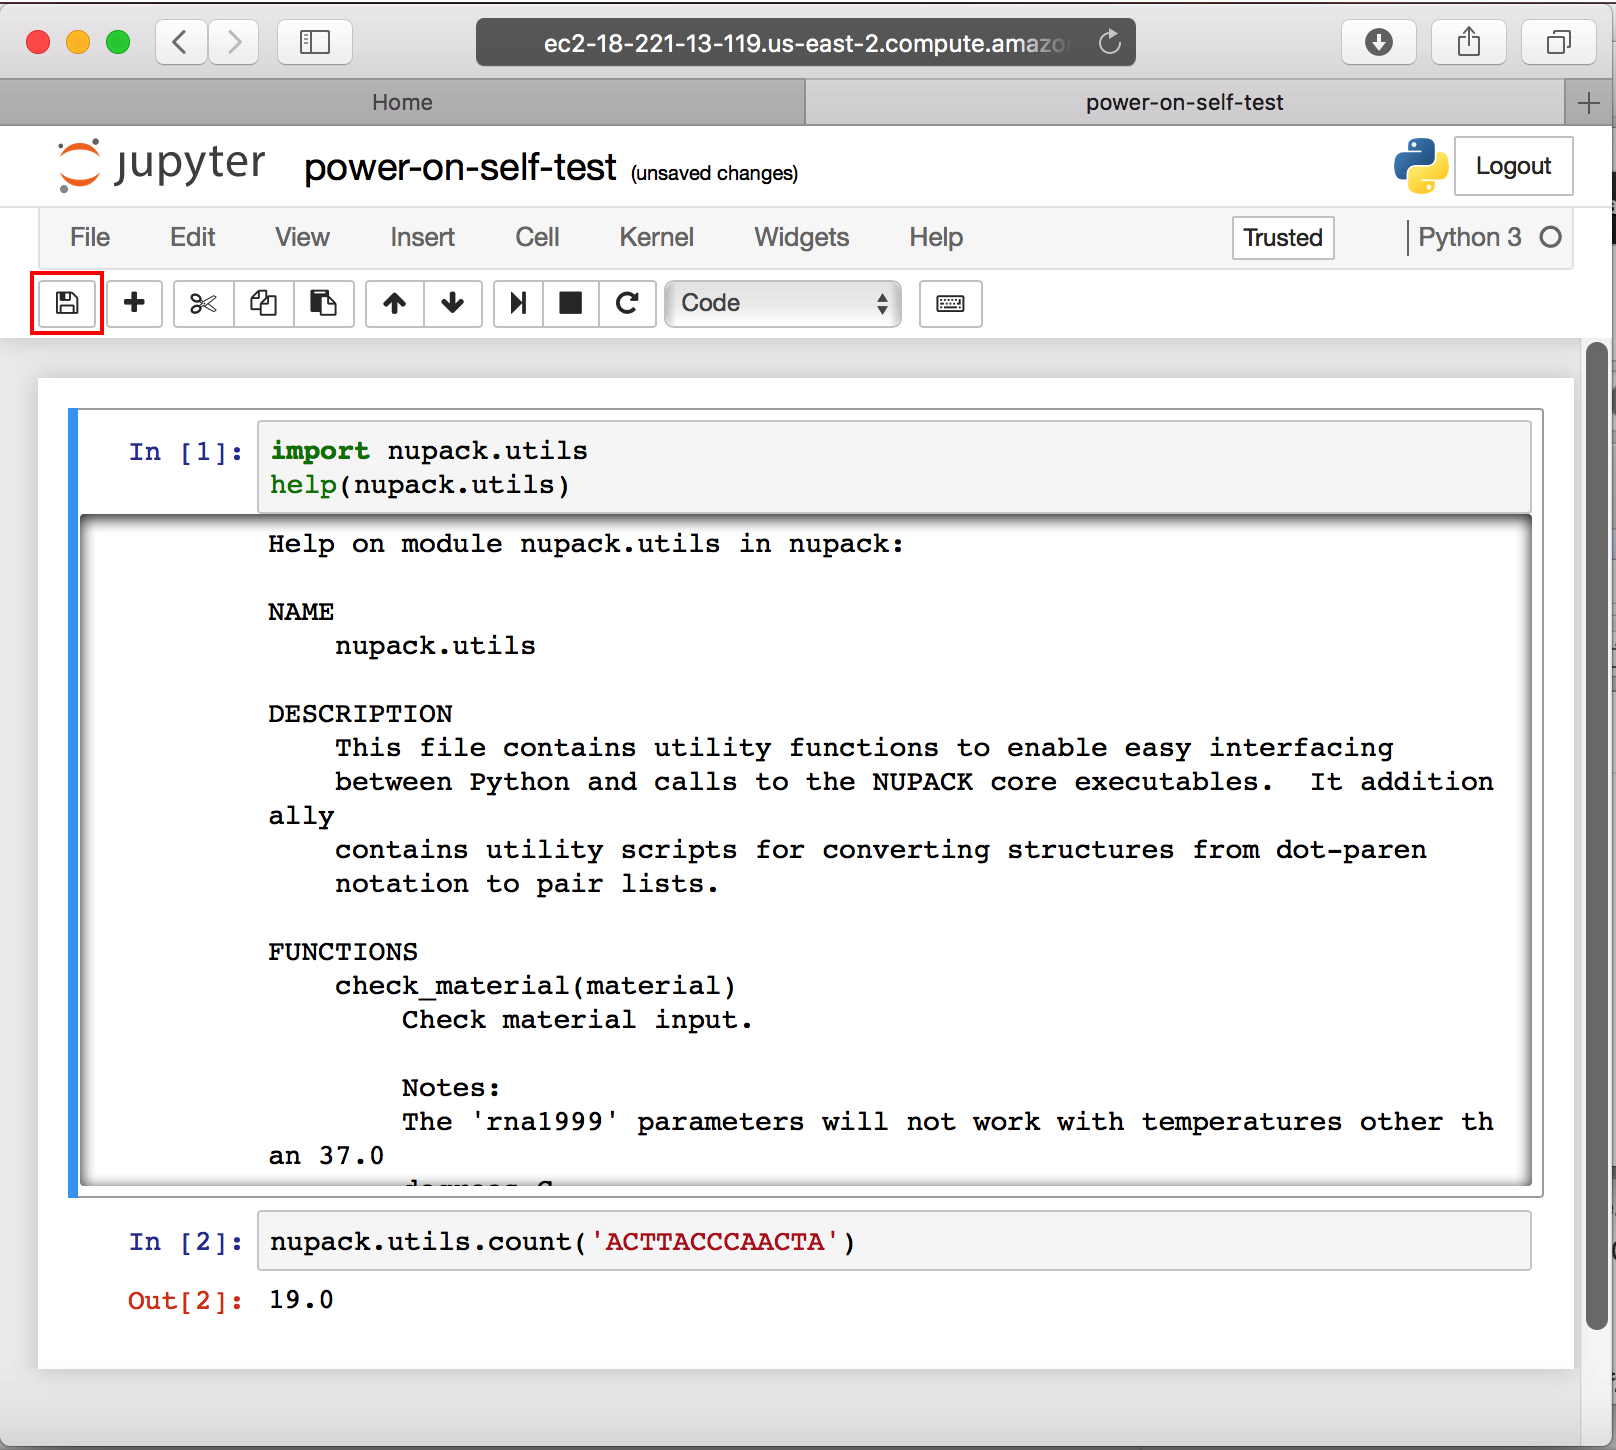Cut selected cells with scissors icon
The height and width of the screenshot is (1450, 1616).
(x=203, y=303)
